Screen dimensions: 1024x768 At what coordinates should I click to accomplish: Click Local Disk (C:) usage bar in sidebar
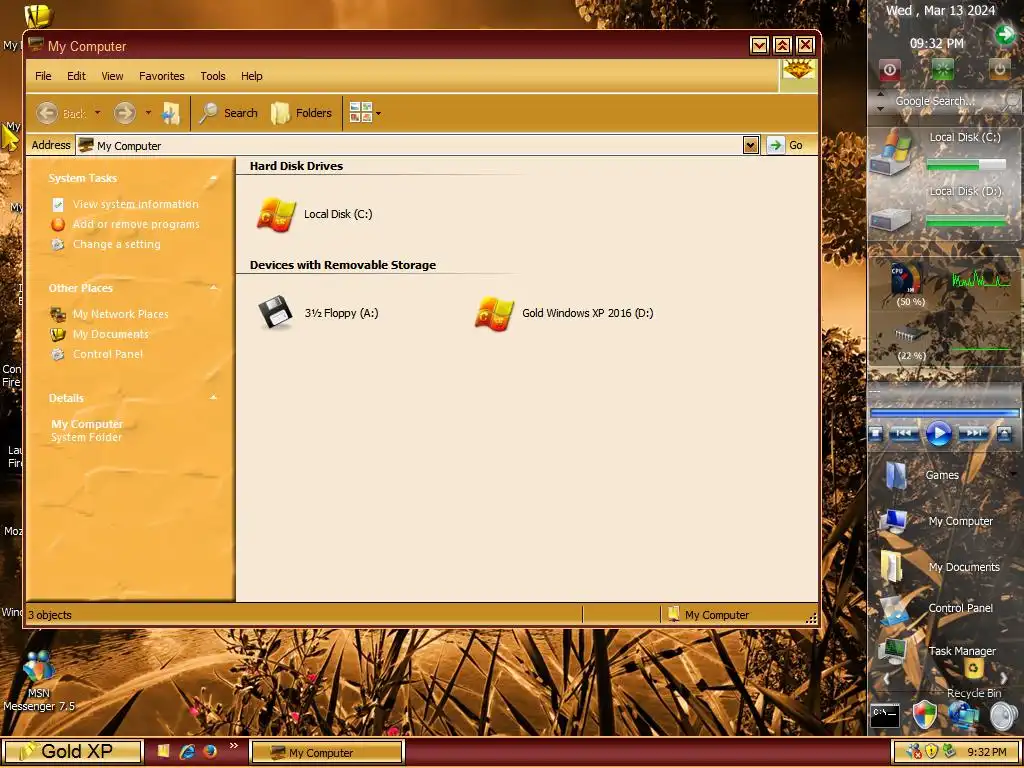click(967, 166)
